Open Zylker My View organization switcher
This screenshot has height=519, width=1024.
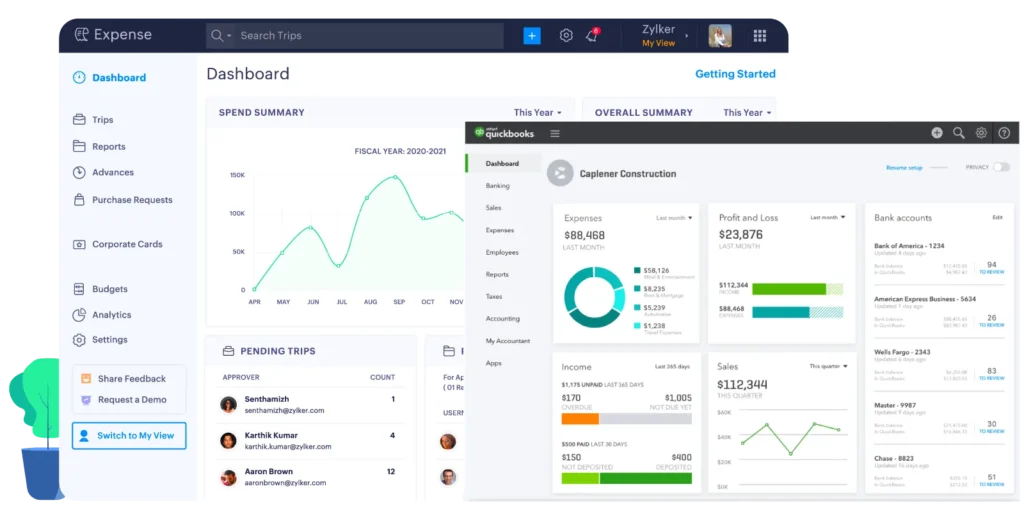(x=663, y=36)
